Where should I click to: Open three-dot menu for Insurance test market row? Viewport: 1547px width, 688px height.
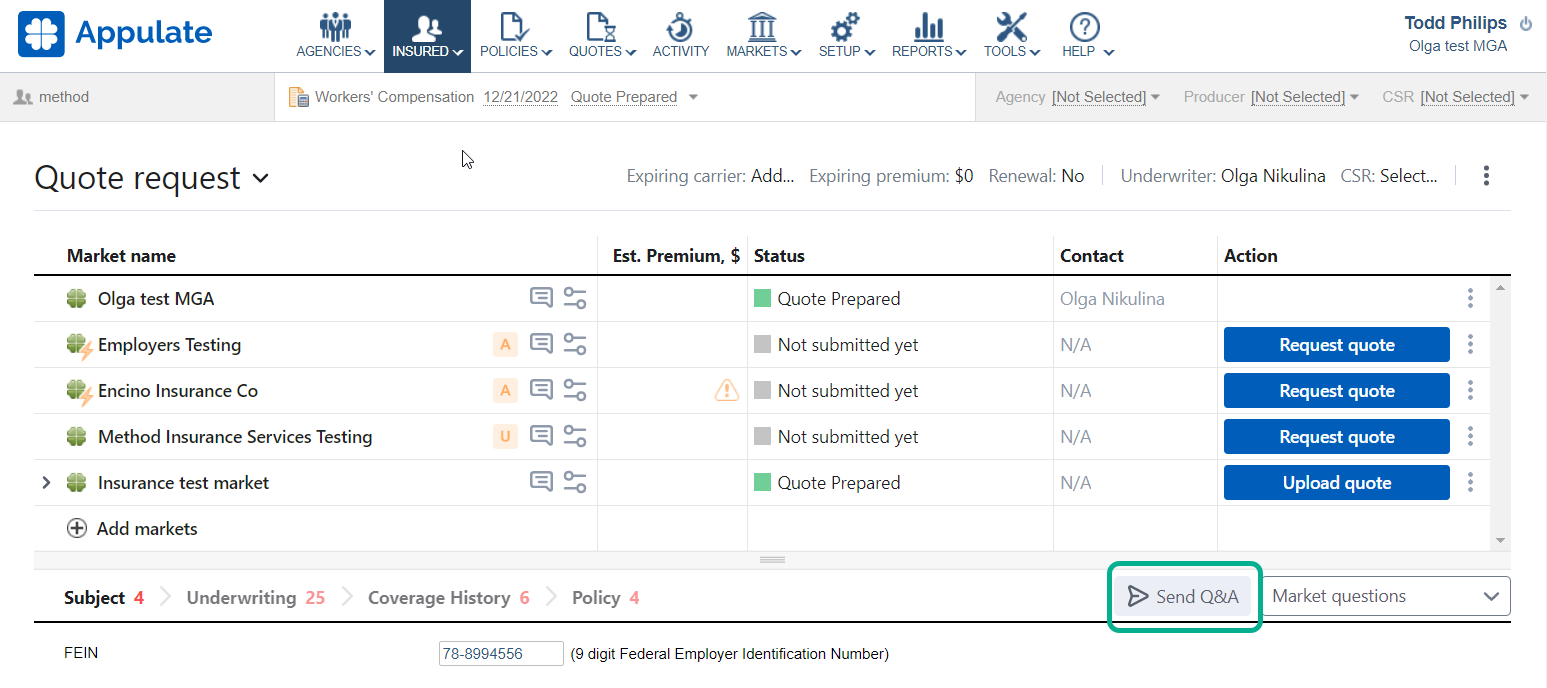(x=1470, y=483)
